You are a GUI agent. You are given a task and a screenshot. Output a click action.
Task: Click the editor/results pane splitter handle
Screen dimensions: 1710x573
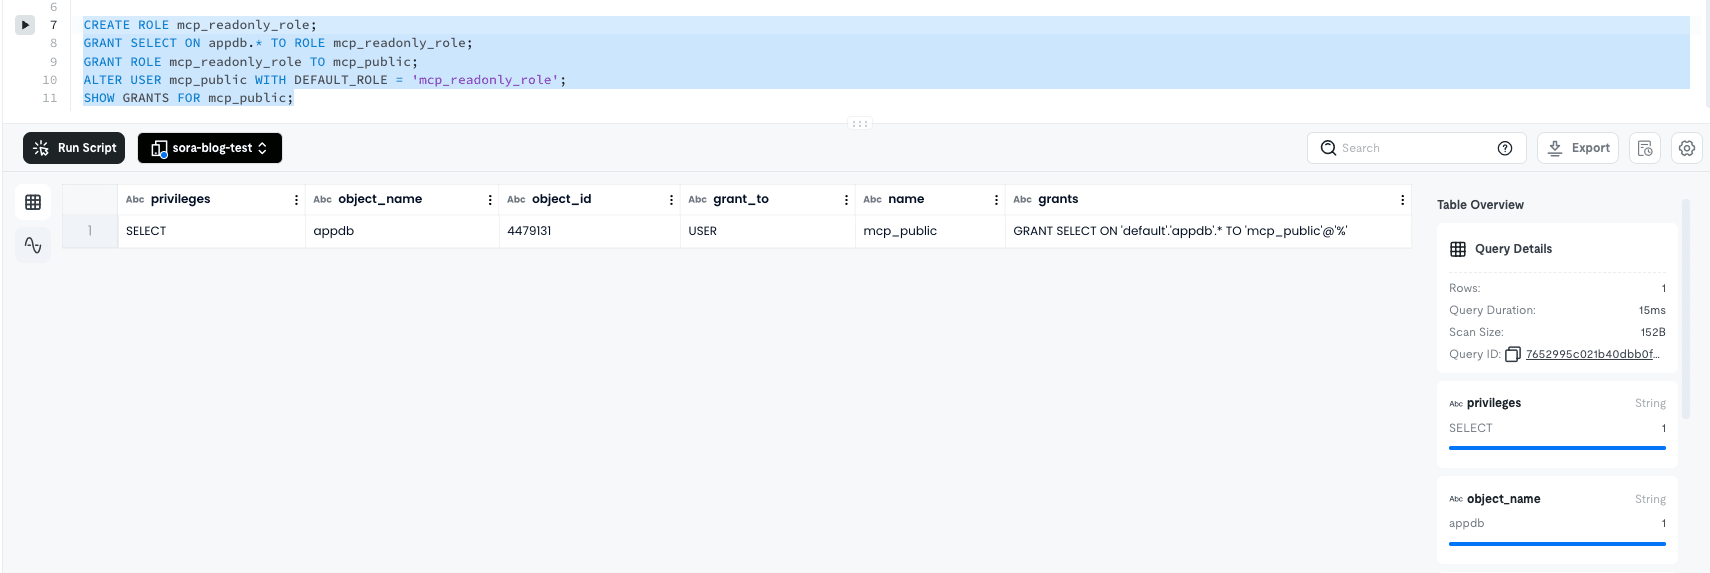pyautogui.click(x=860, y=124)
